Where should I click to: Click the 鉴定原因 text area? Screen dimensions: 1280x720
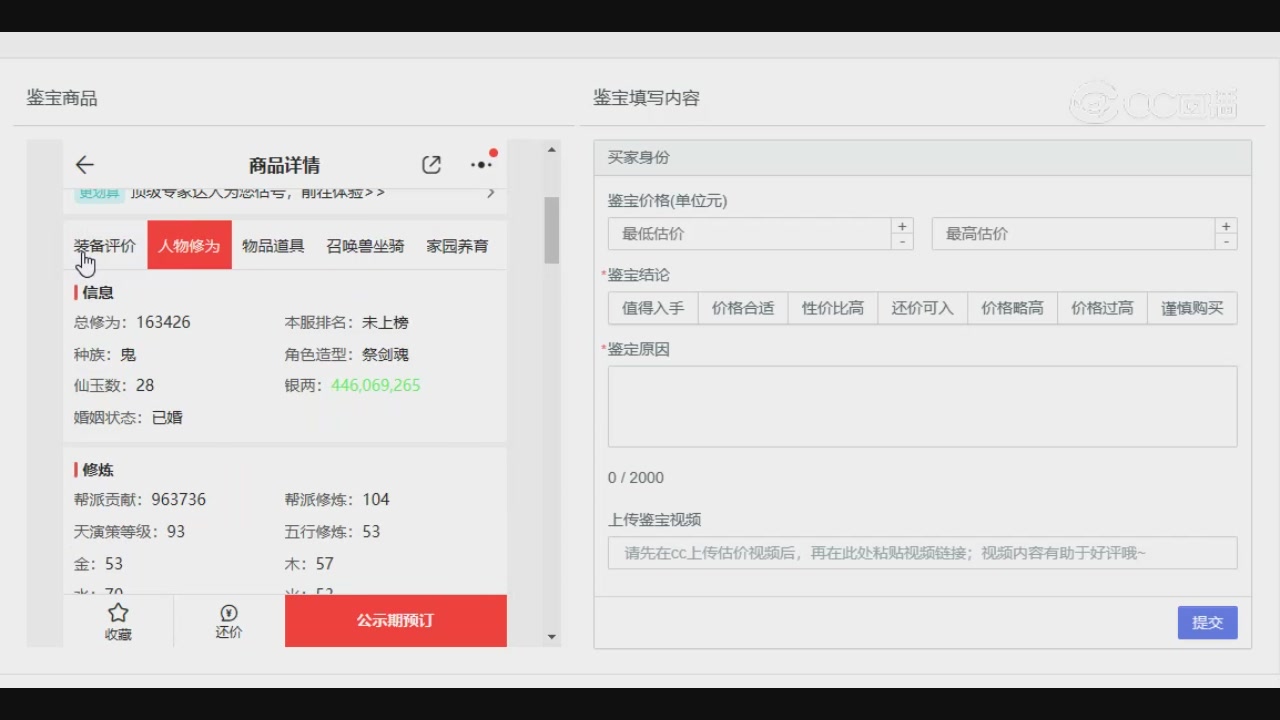pos(922,406)
